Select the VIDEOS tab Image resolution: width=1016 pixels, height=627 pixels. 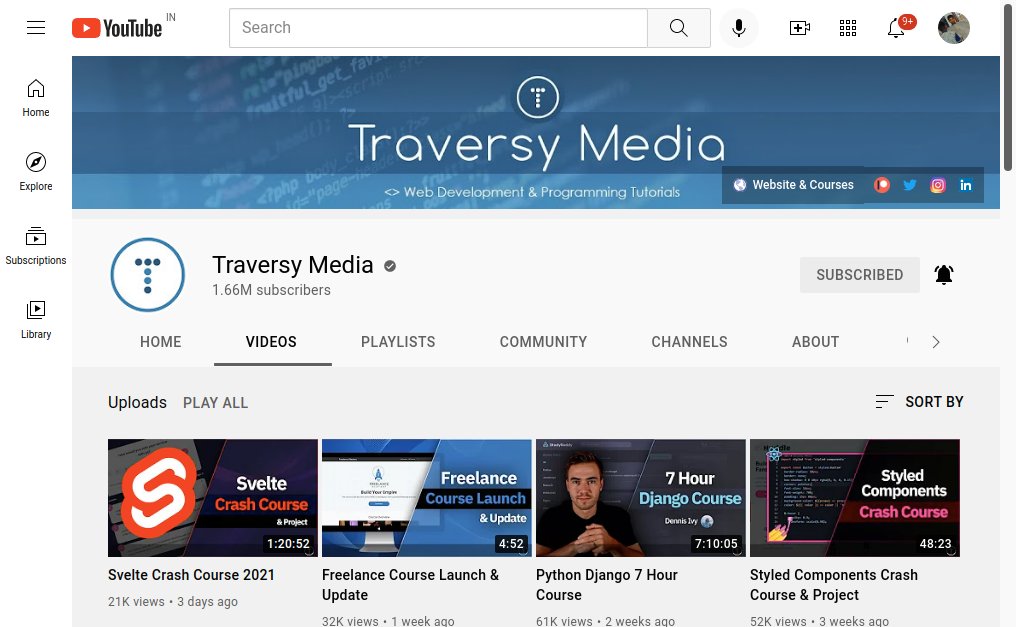coord(271,342)
